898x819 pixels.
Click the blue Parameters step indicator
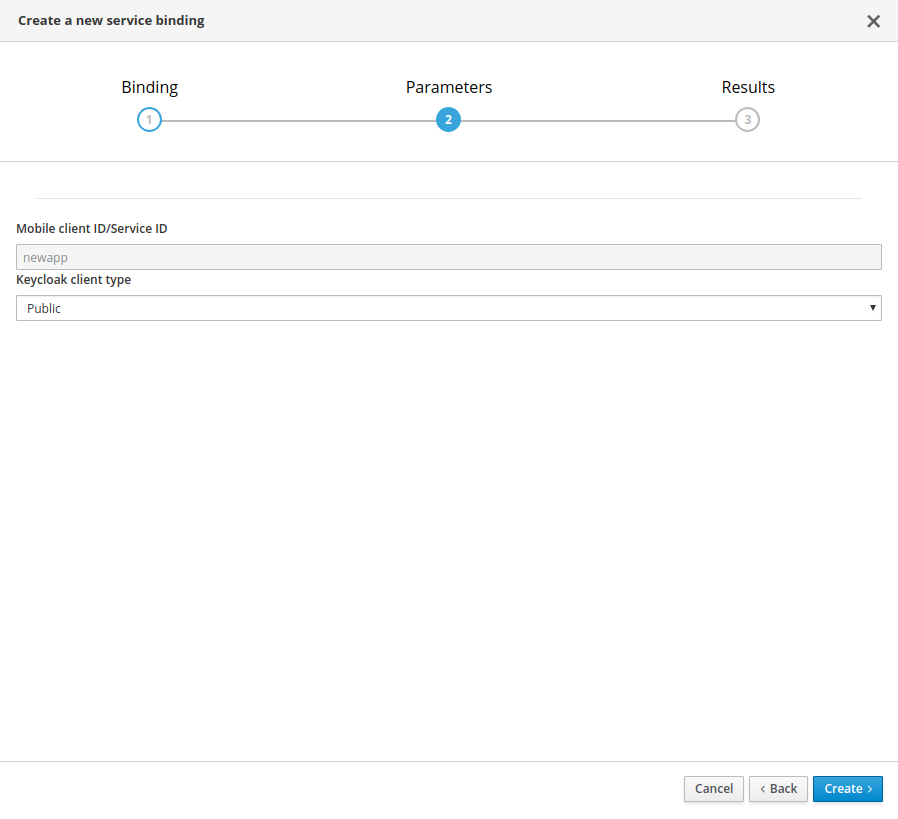448,119
